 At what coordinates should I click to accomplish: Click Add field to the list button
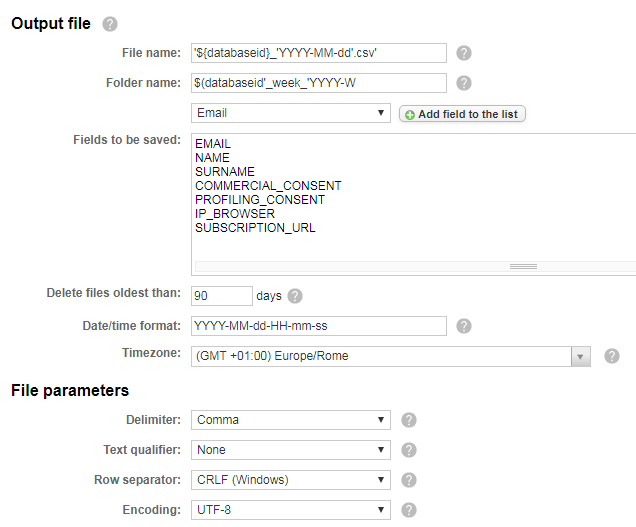(462, 114)
